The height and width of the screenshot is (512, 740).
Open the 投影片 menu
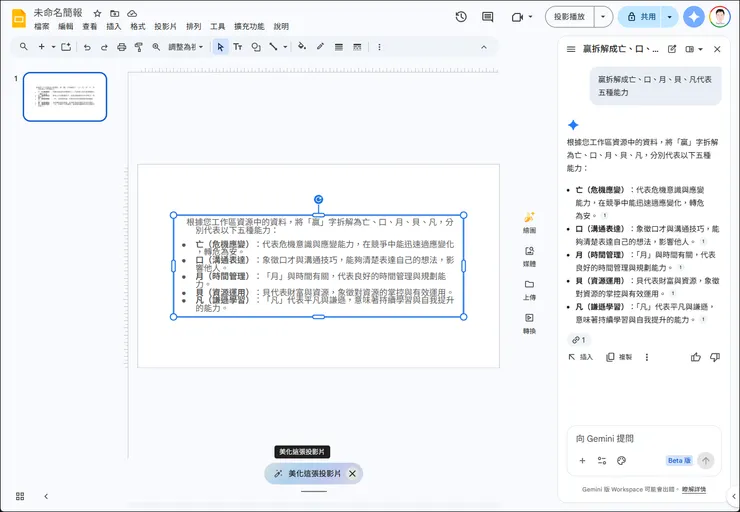[x=166, y=27]
